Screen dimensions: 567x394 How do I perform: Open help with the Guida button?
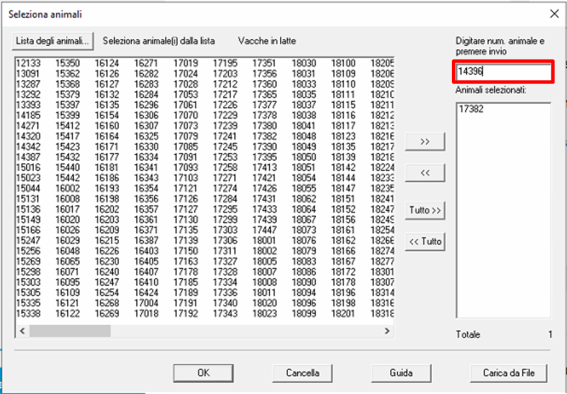[x=401, y=373]
